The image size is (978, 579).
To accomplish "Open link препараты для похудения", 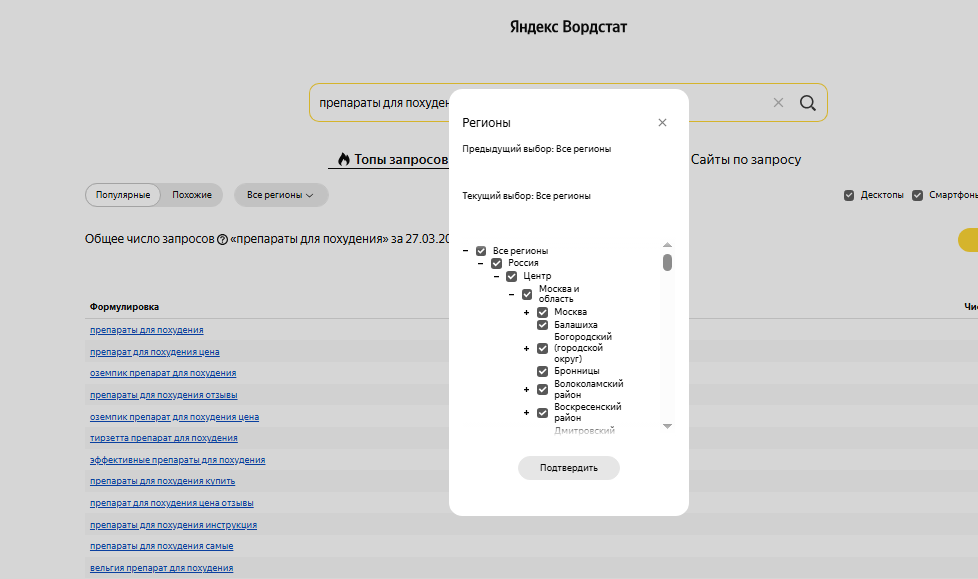I will [x=147, y=330].
